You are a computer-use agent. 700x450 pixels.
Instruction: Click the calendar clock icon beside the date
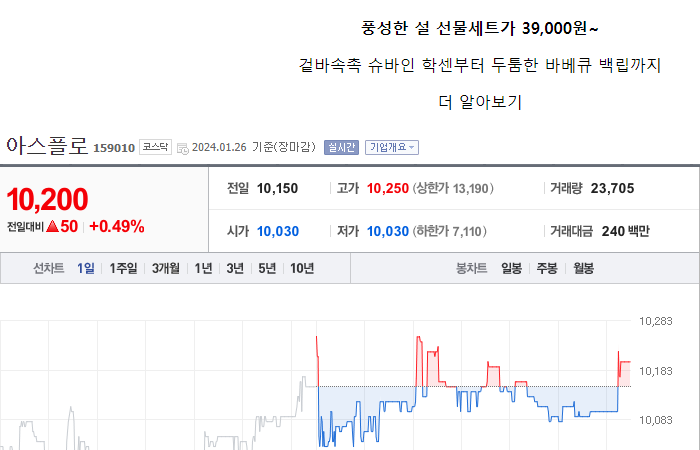[x=183, y=149]
